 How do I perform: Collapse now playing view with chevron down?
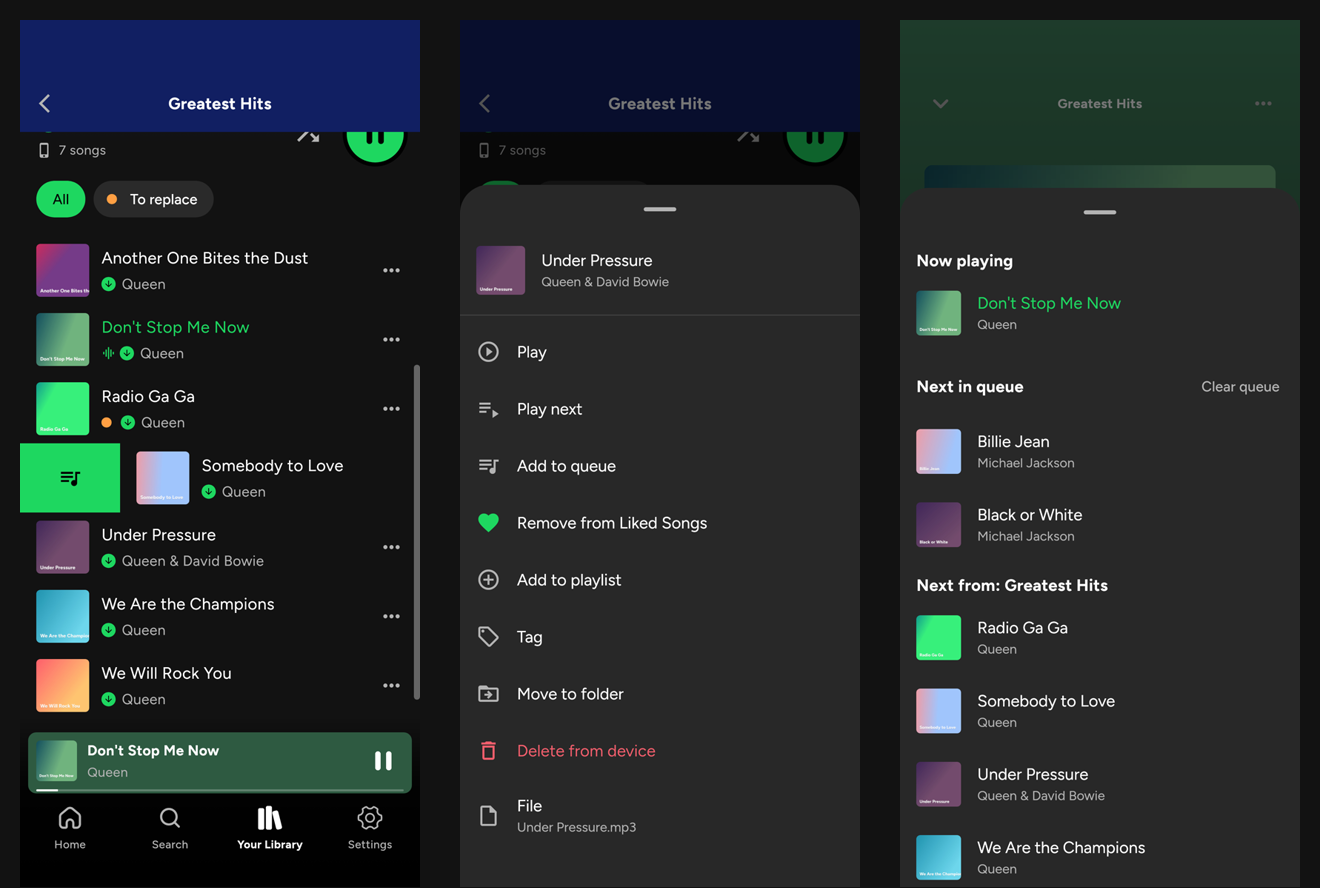click(x=941, y=103)
